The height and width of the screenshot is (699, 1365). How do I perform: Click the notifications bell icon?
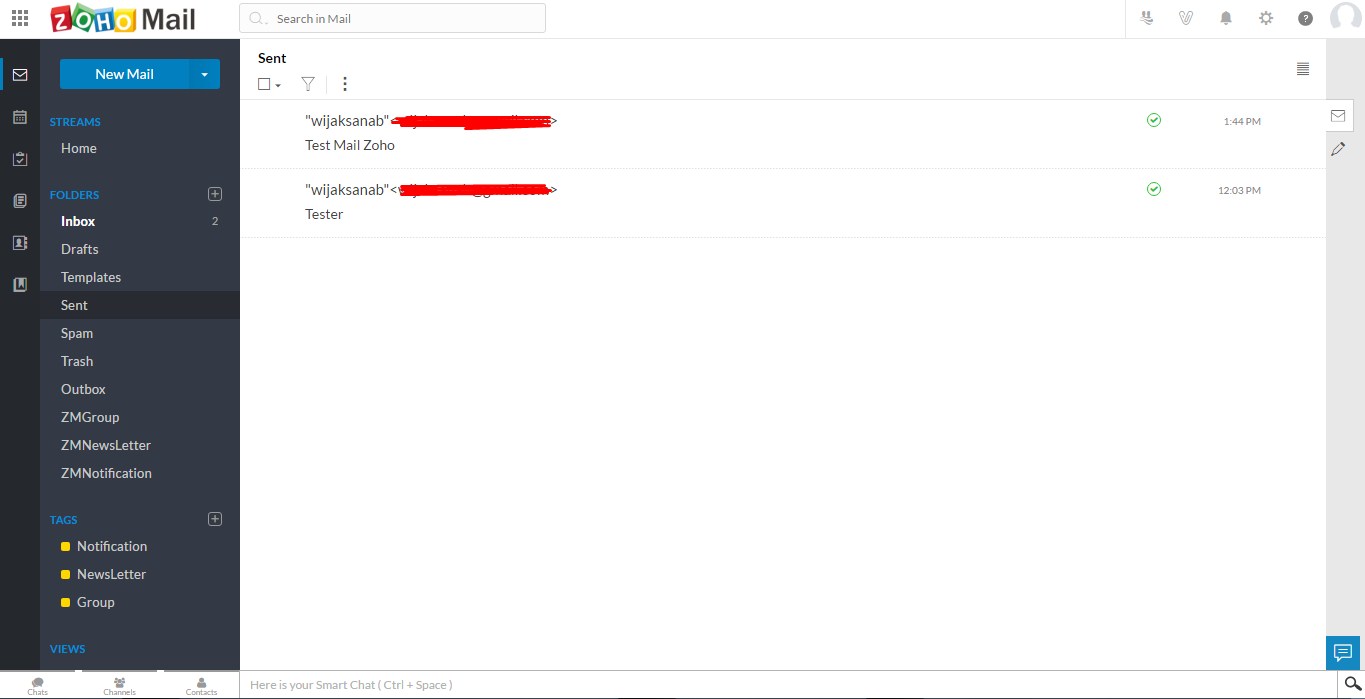1226,18
